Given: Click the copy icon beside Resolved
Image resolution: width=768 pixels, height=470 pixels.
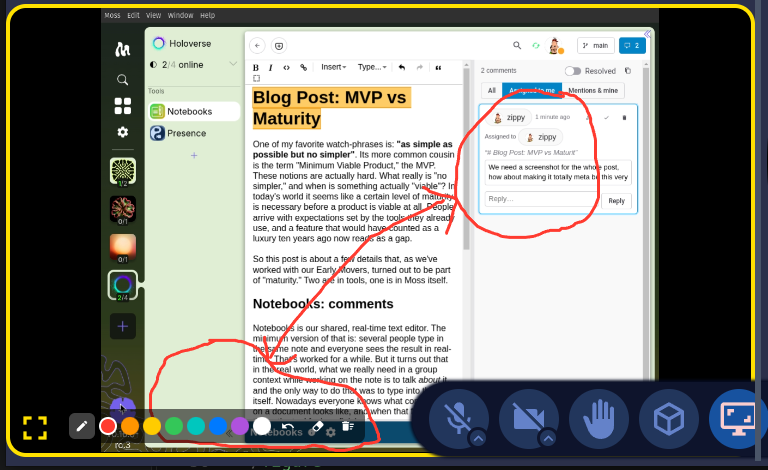Looking at the screenshot, I should pyautogui.click(x=627, y=71).
